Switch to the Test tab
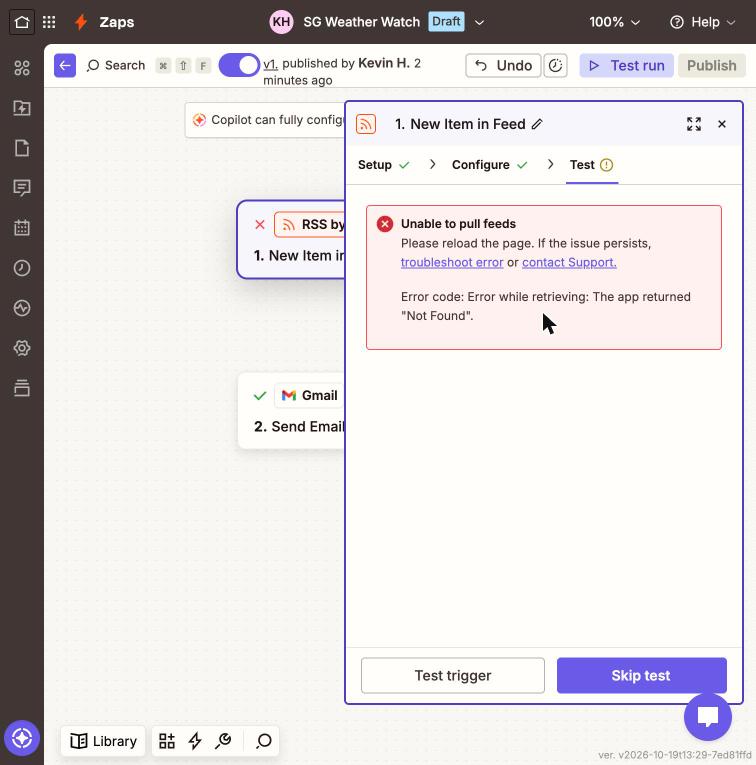The width and height of the screenshot is (756, 765). [x=592, y=165]
